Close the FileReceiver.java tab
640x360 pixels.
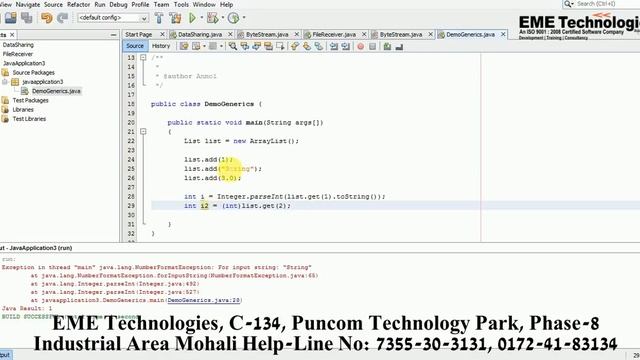pos(364,35)
